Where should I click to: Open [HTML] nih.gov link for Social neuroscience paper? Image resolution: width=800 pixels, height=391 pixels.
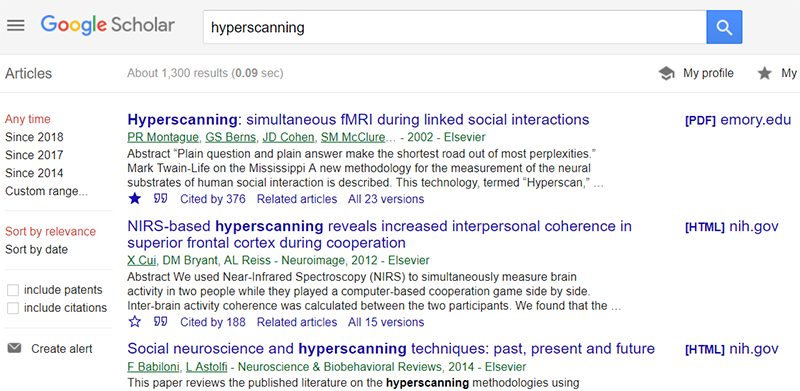point(732,350)
